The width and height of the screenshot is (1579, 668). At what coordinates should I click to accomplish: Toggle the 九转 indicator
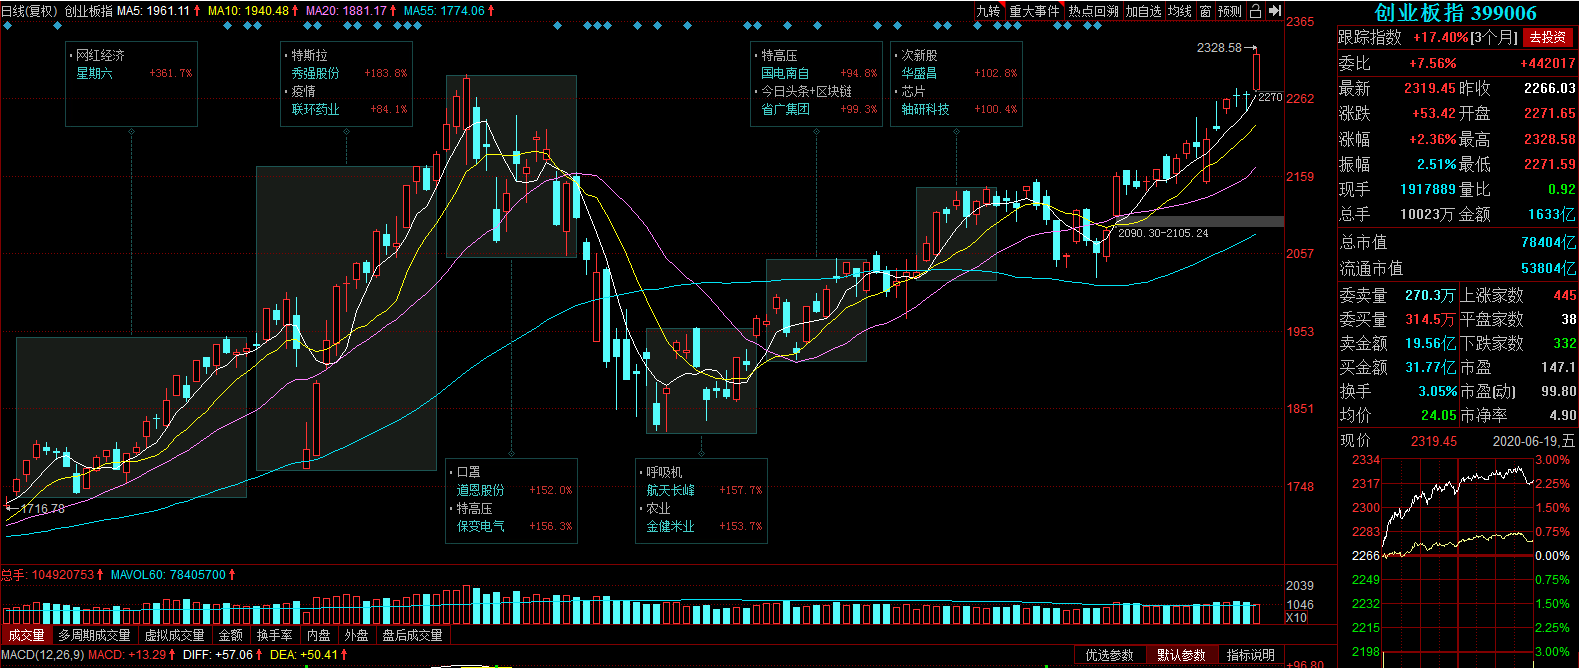point(988,11)
